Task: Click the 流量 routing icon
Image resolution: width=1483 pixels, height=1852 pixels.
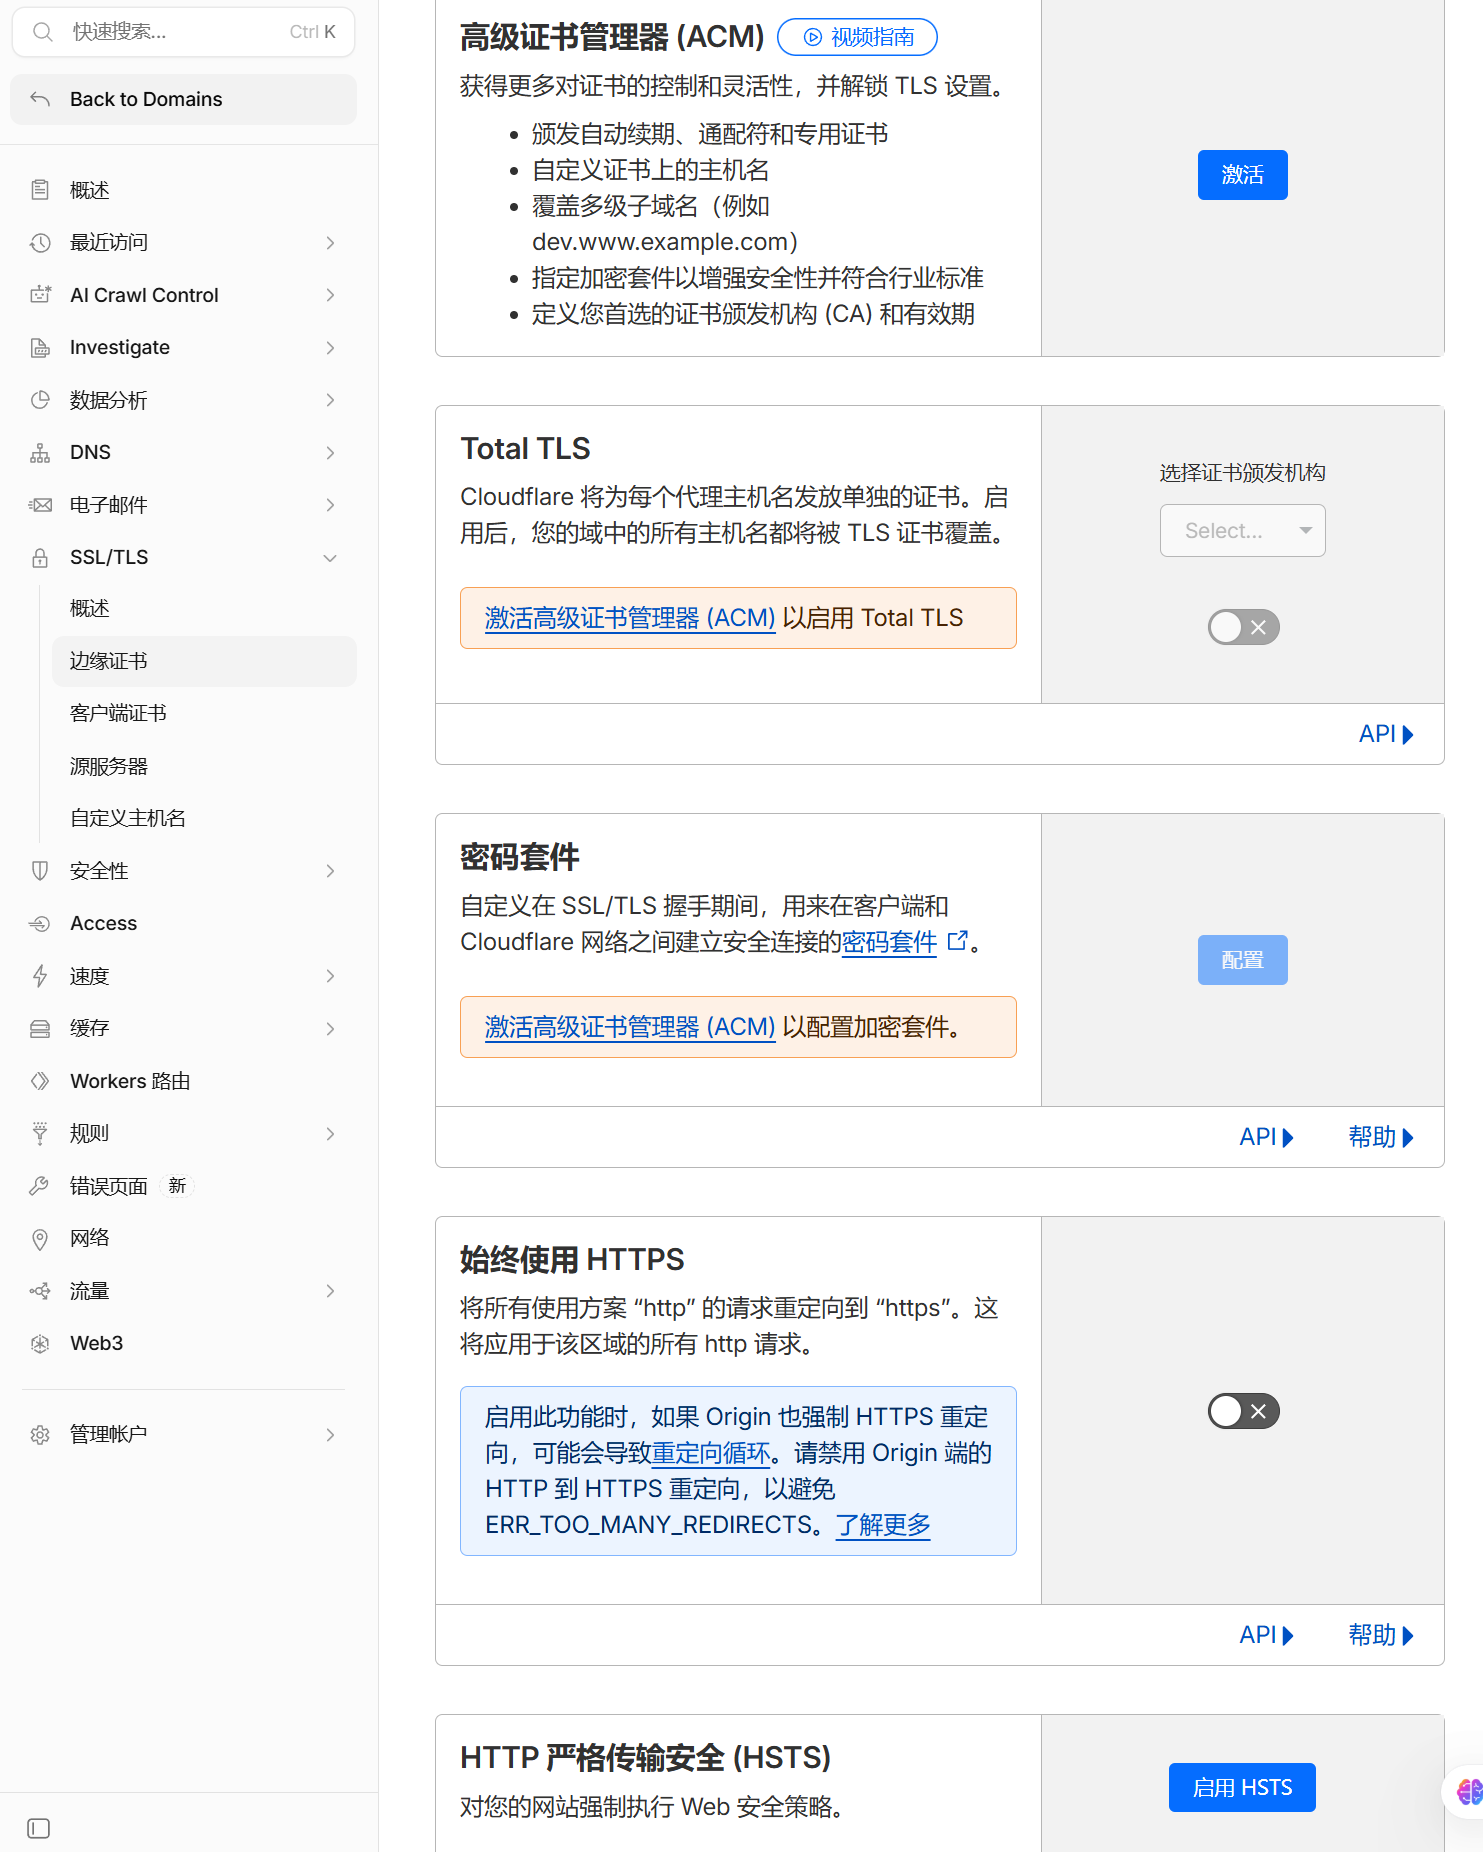Action: (40, 1291)
